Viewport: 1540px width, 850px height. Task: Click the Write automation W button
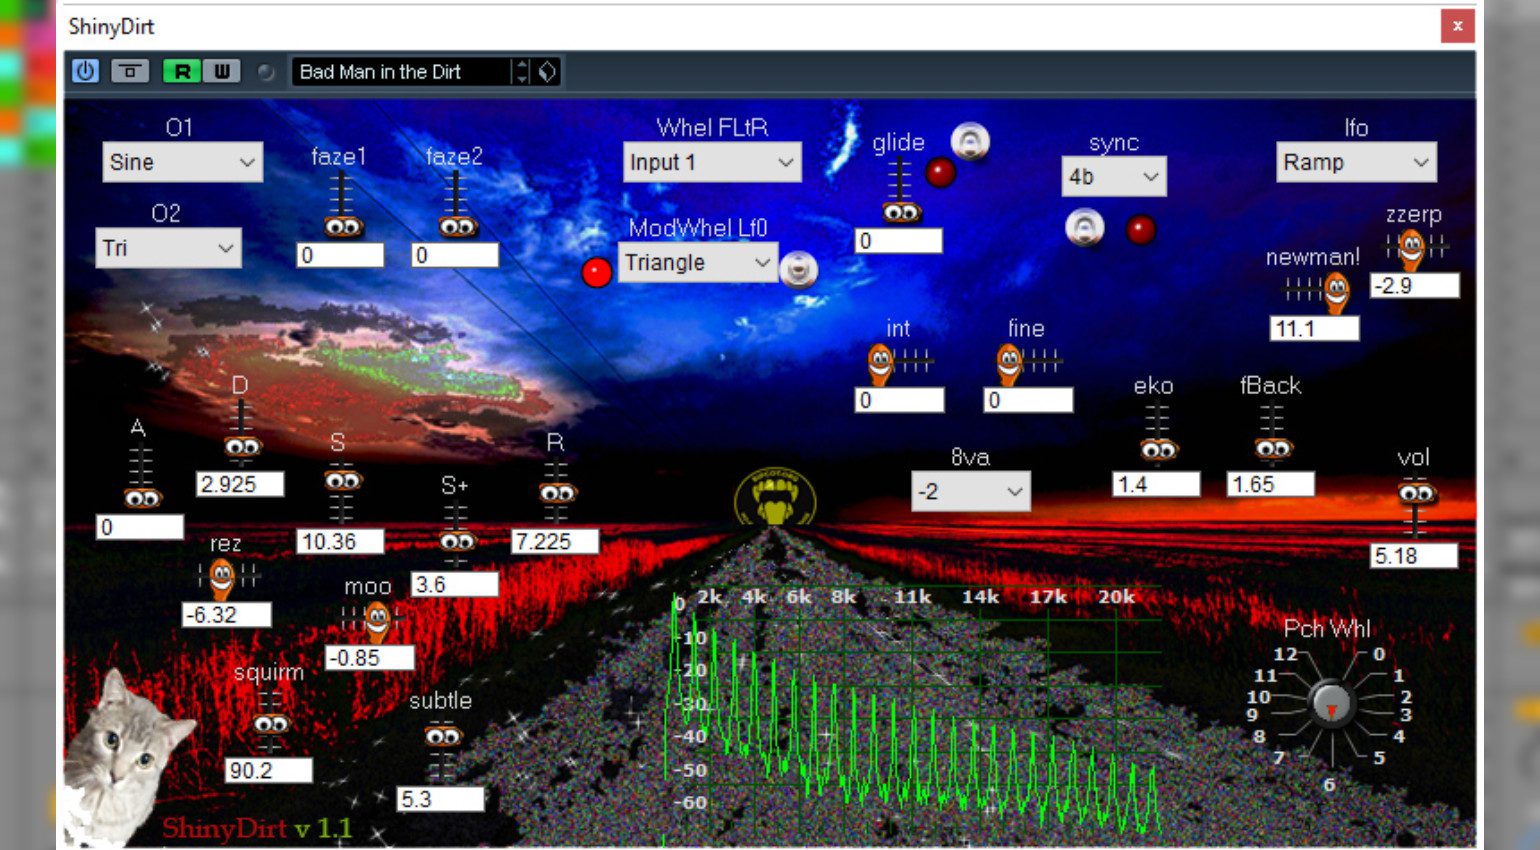tap(221, 71)
